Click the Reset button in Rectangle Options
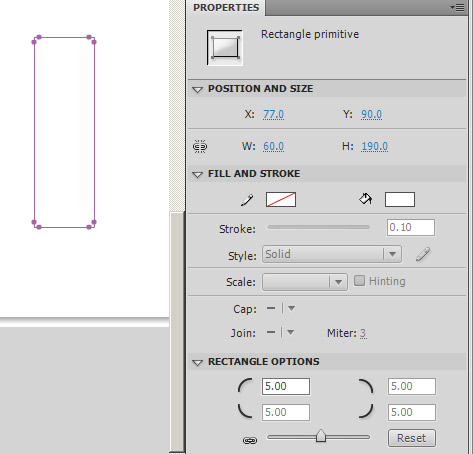Image resolution: width=473 pixels, height=454 pixels. pyautogui.click(x=412, y=438)
